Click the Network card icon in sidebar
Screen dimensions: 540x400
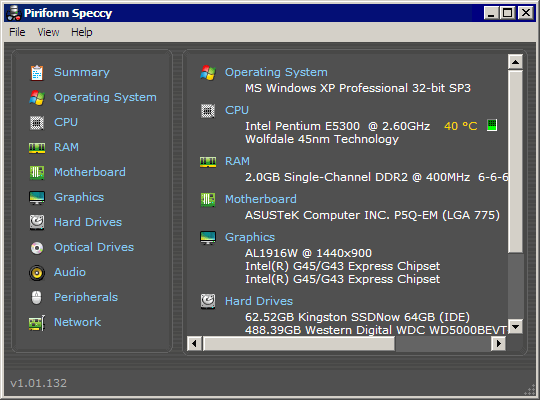(37, 323)
